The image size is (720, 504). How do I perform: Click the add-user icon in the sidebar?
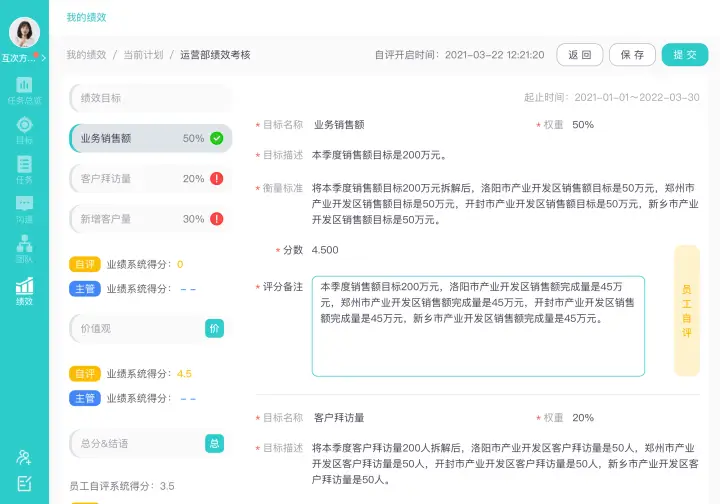(24, 457)
